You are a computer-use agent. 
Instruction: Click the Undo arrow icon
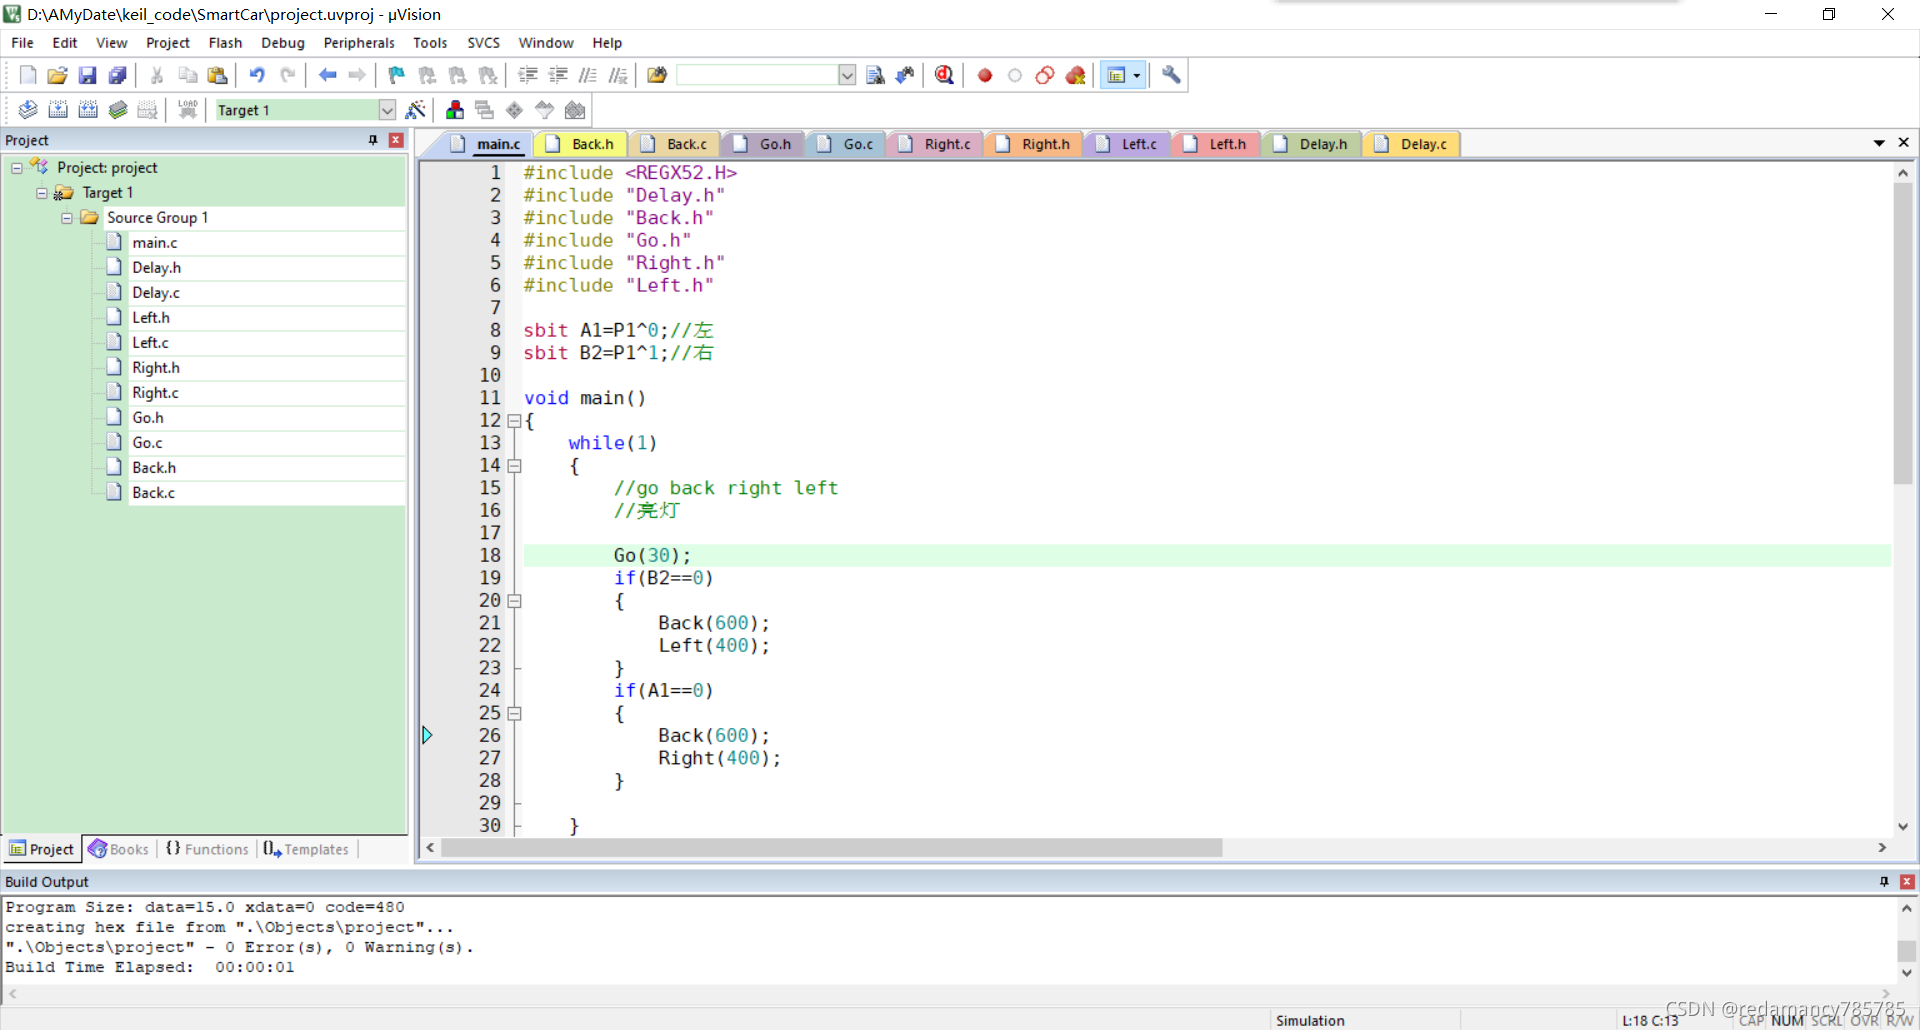(257, 75)
